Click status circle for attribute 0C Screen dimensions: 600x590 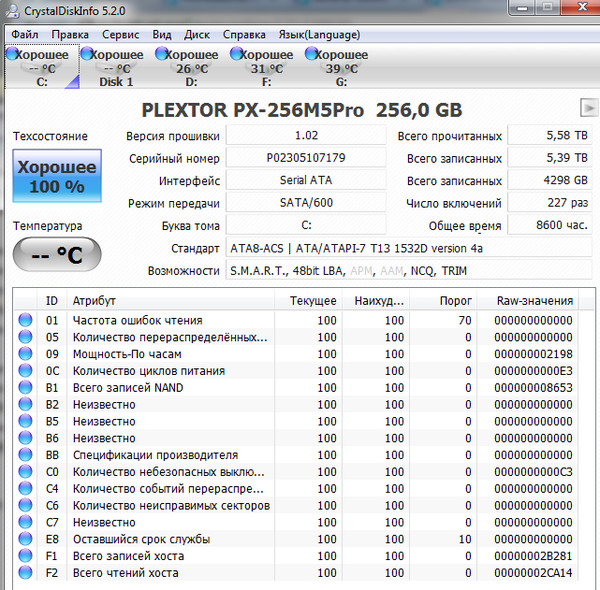tap(25, 370)
